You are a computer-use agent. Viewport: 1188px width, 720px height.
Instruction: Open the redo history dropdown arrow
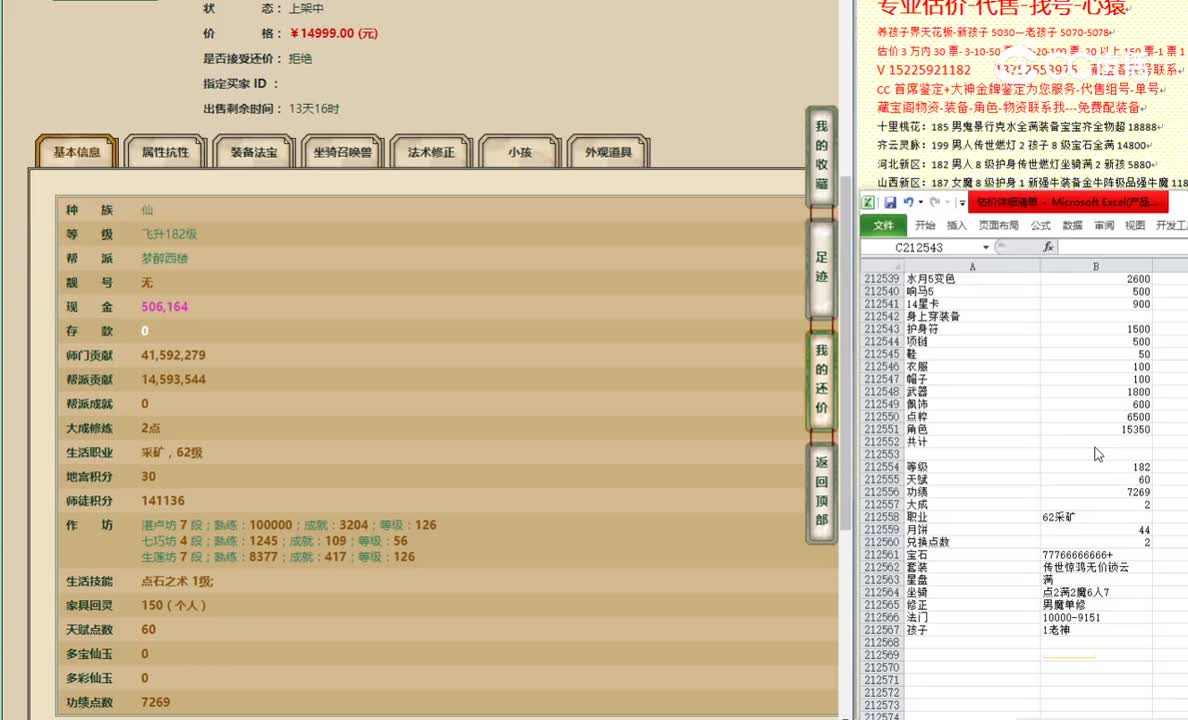click(x=947, y=202)
